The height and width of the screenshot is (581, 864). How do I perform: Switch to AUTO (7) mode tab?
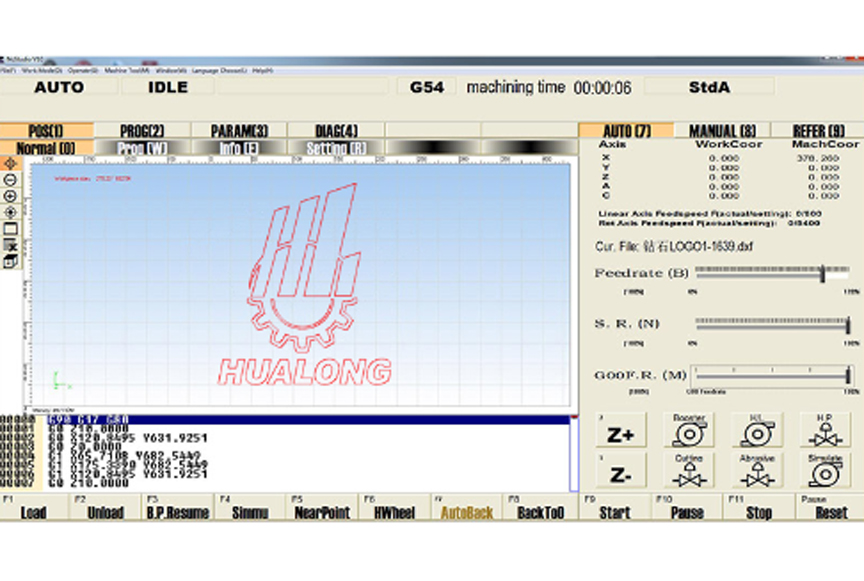[627, 131]
